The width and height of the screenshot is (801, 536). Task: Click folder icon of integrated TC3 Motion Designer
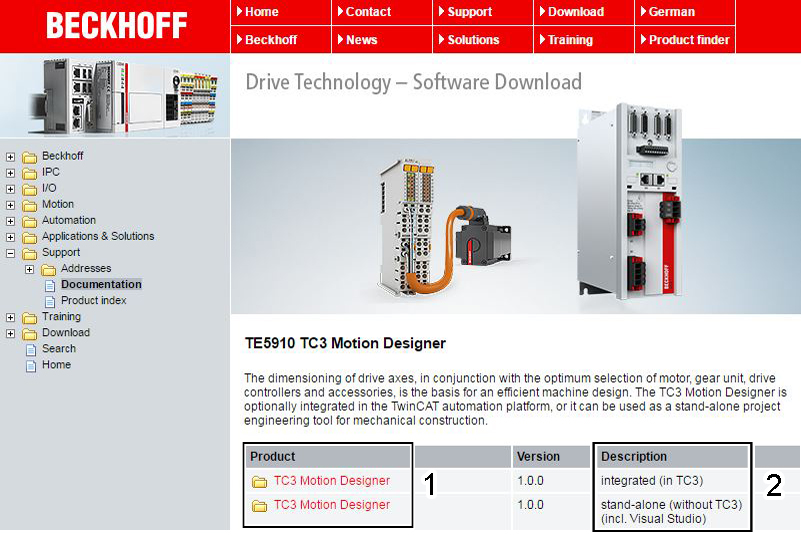[x=260, y=481]
